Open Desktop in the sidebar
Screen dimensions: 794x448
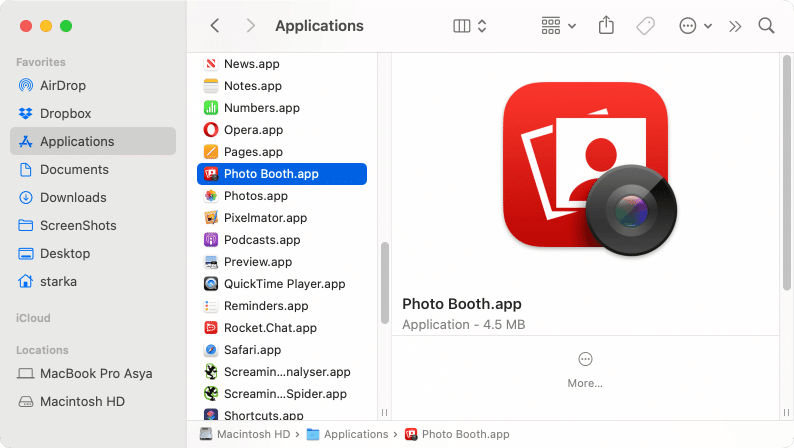(x=93, y=254)
